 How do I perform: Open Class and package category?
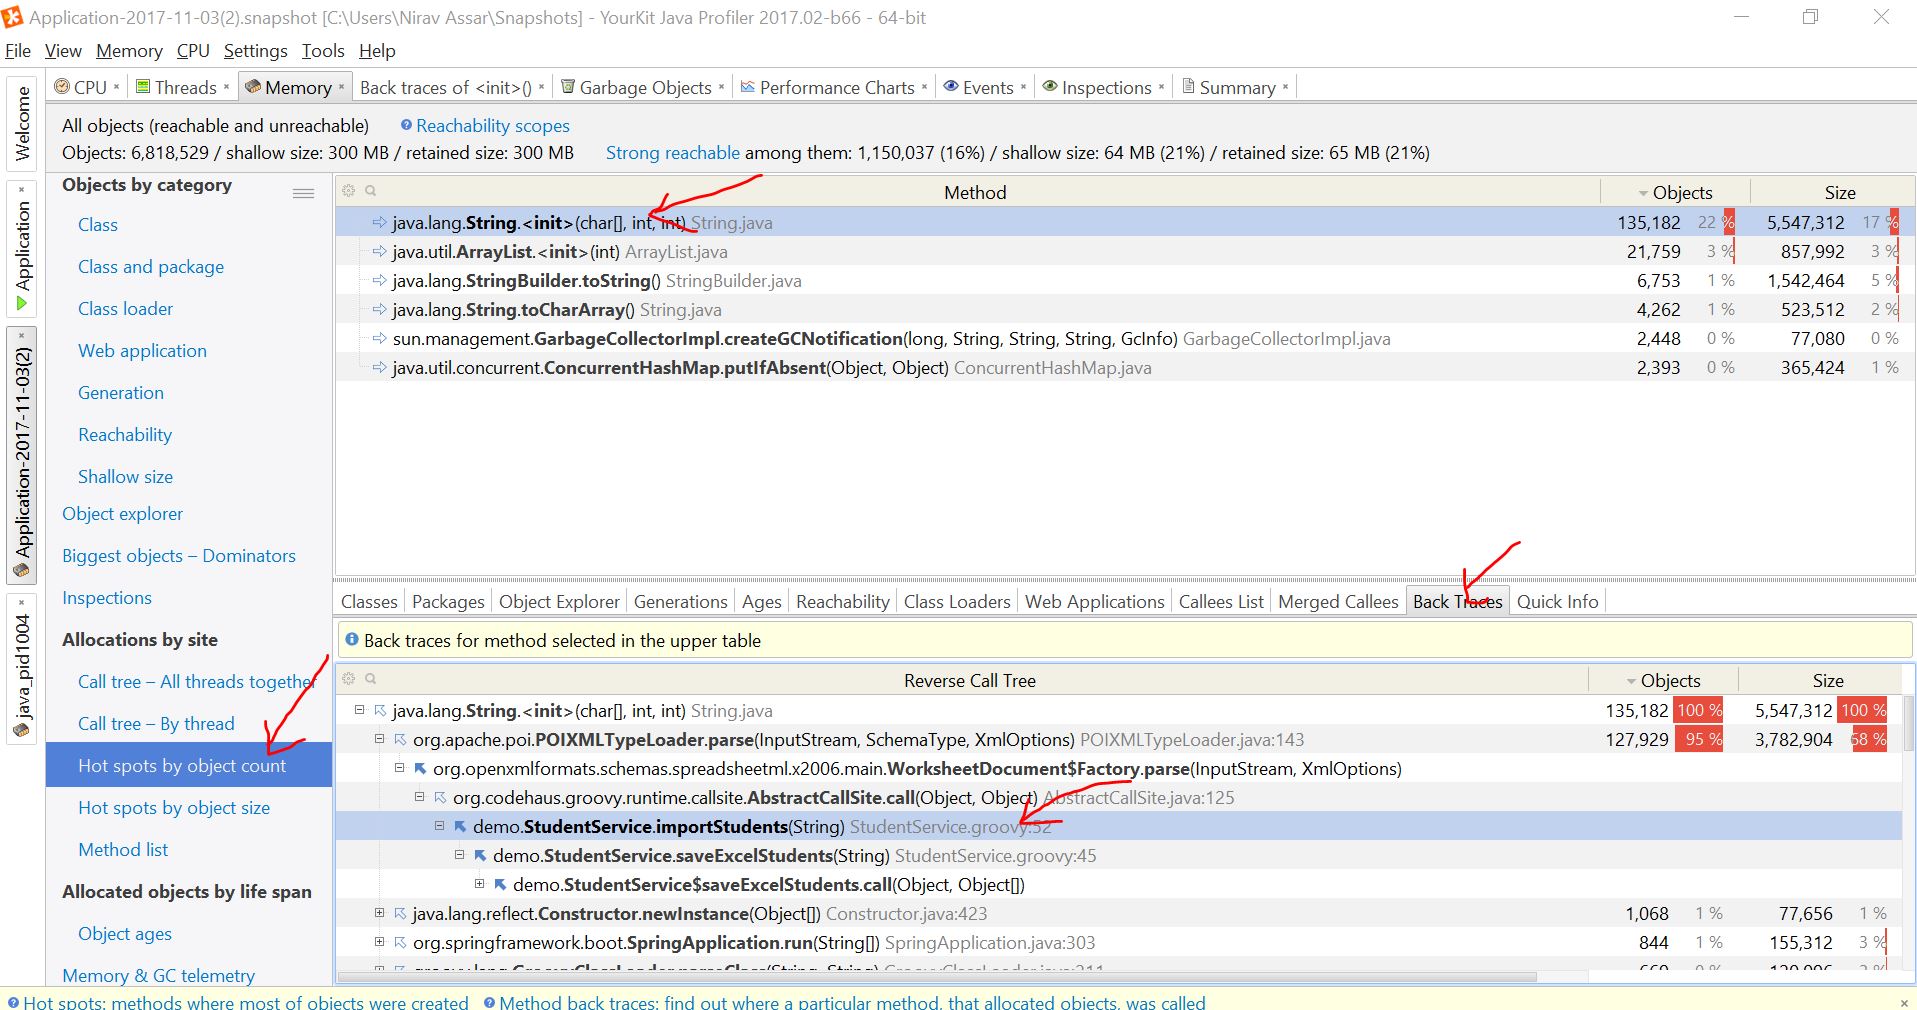click(151, 266)
